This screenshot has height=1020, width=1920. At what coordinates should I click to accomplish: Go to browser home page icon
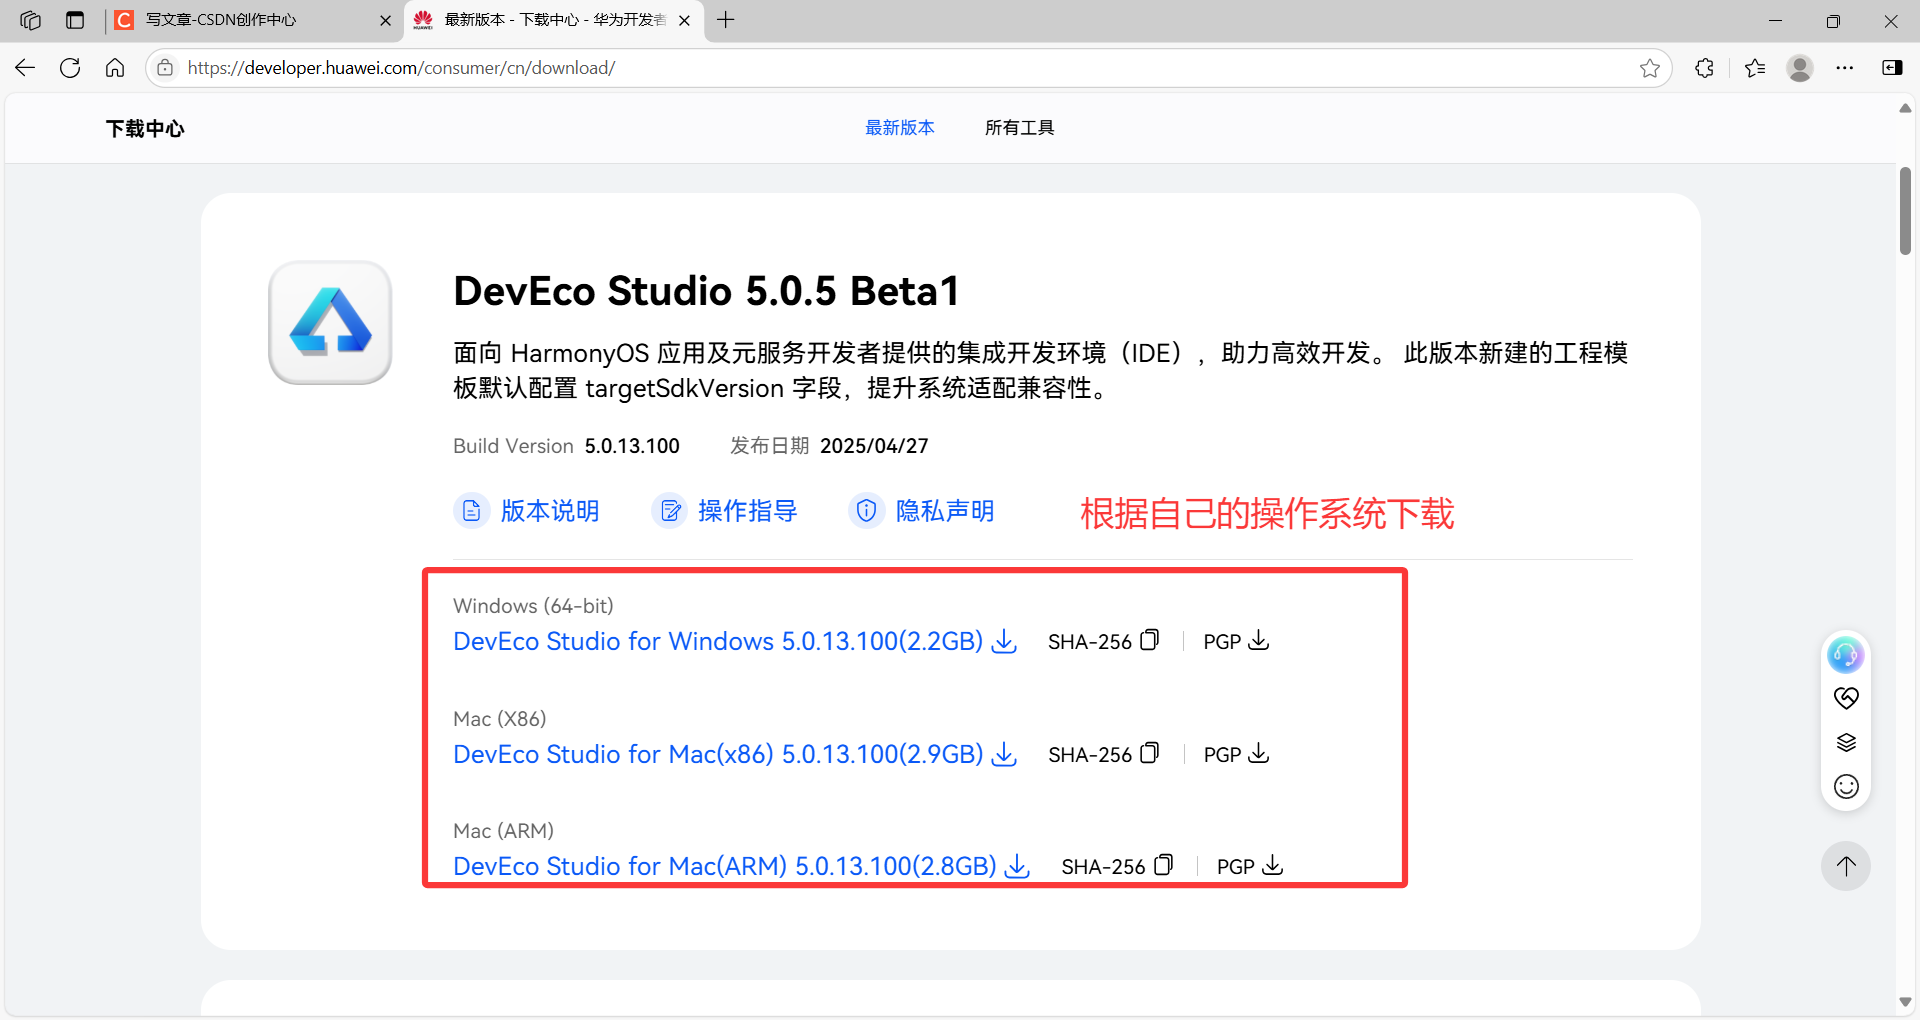[x=115, y=68]
